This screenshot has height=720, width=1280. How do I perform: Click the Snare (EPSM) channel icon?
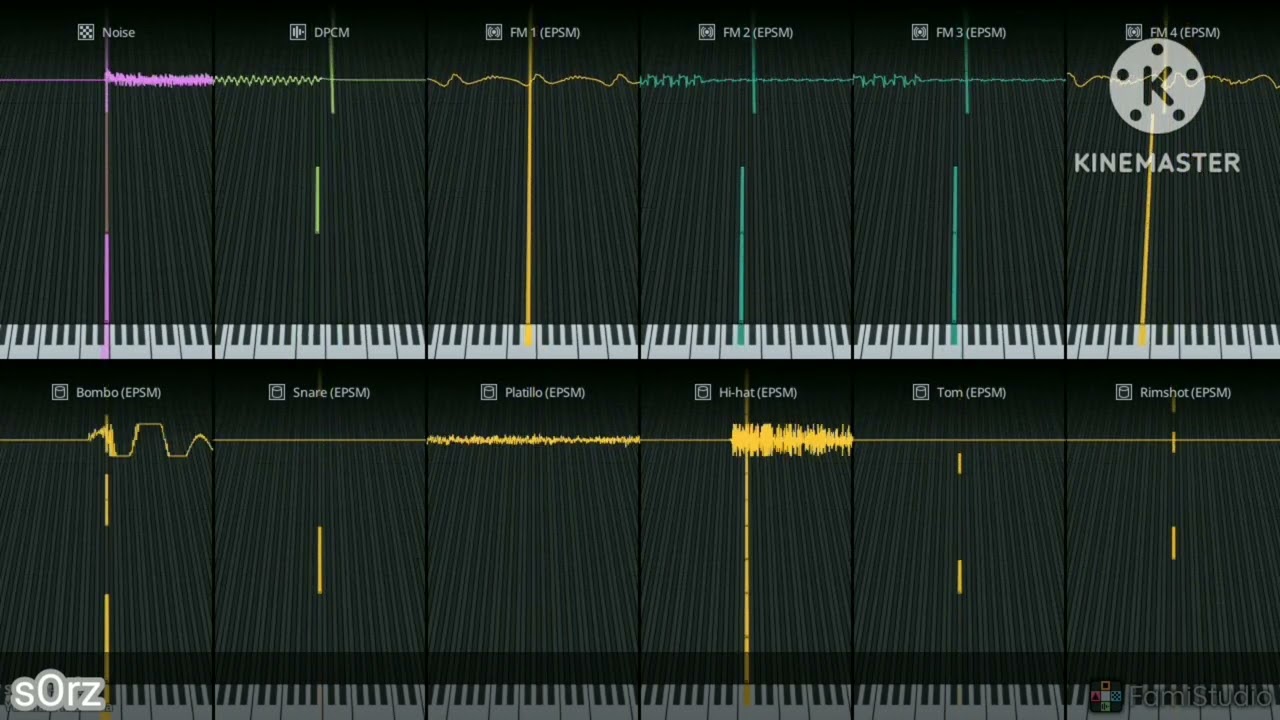[277, 392]
